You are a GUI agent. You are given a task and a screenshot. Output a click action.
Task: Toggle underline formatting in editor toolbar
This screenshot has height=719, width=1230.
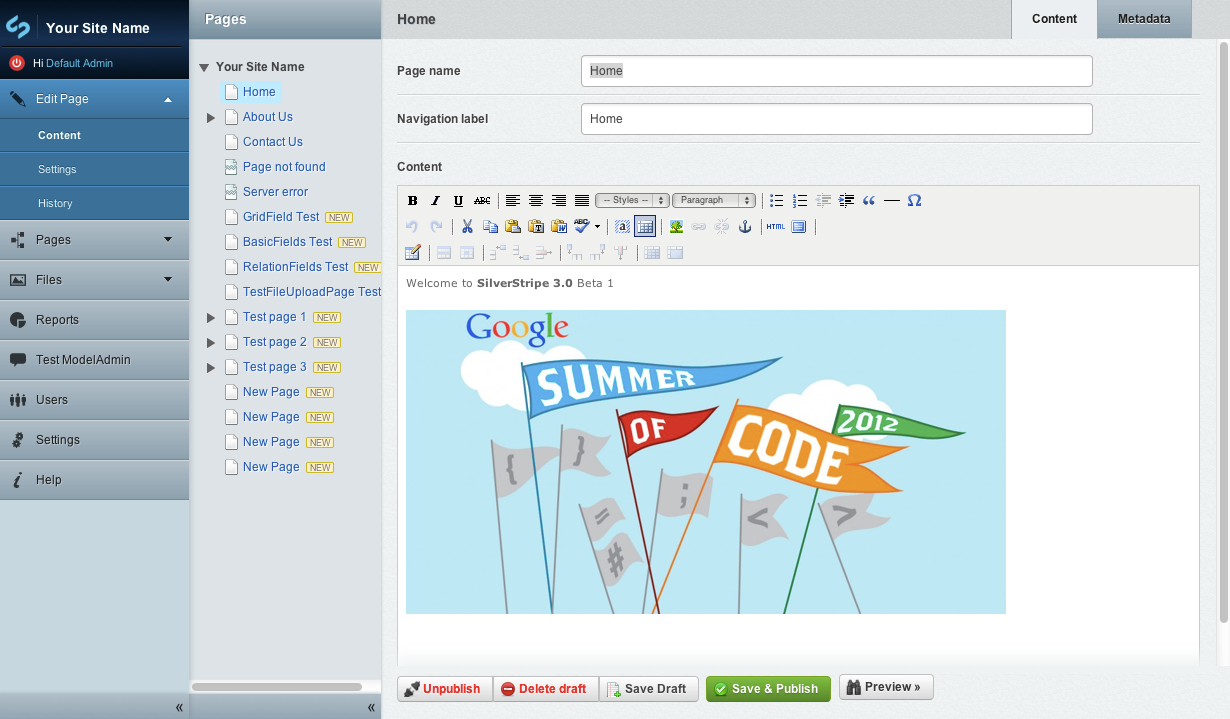pos(458,201)
